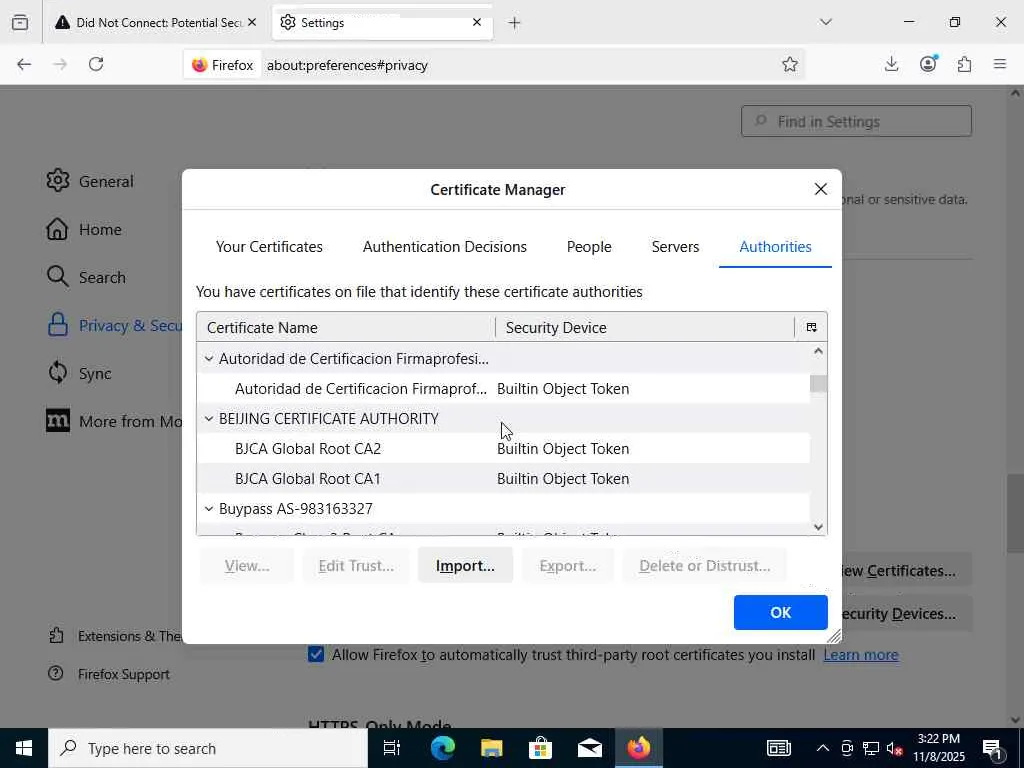Image resolution: width=1024 pixels, height=768 pixels.
Task: Open Firefox Support link
Action: [109, 674]
